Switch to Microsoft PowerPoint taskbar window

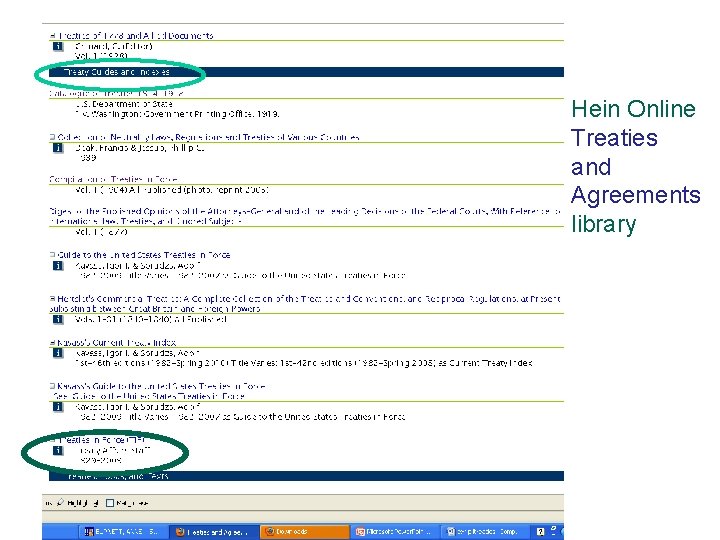pos(393,532)
